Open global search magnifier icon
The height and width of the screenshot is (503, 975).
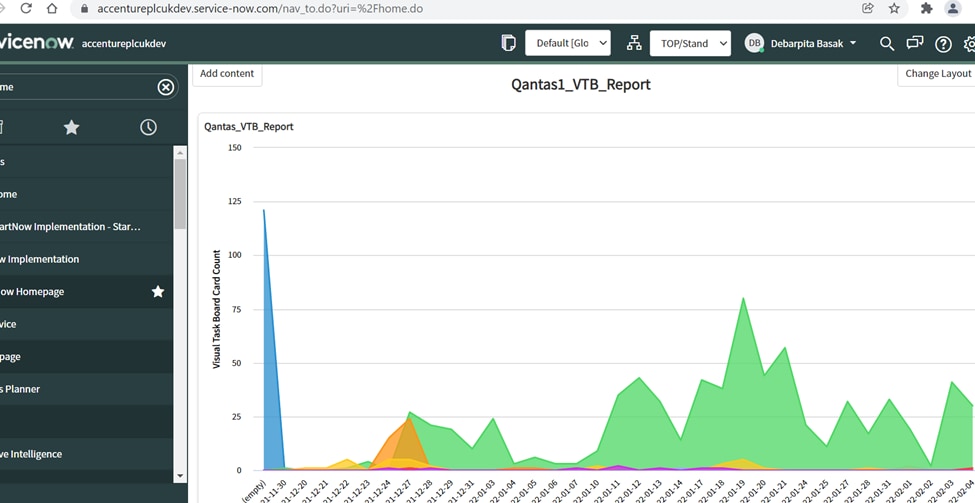click(887, 44)
